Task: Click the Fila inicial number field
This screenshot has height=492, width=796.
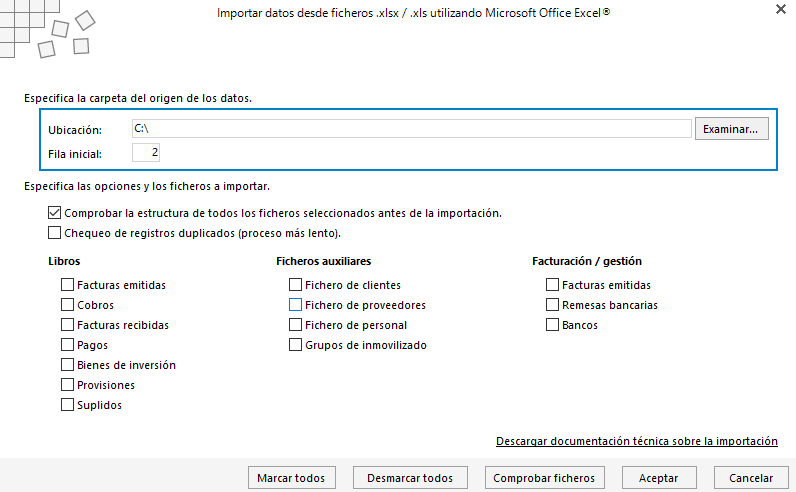Action: pyautogui.click(x=146, y=152)
